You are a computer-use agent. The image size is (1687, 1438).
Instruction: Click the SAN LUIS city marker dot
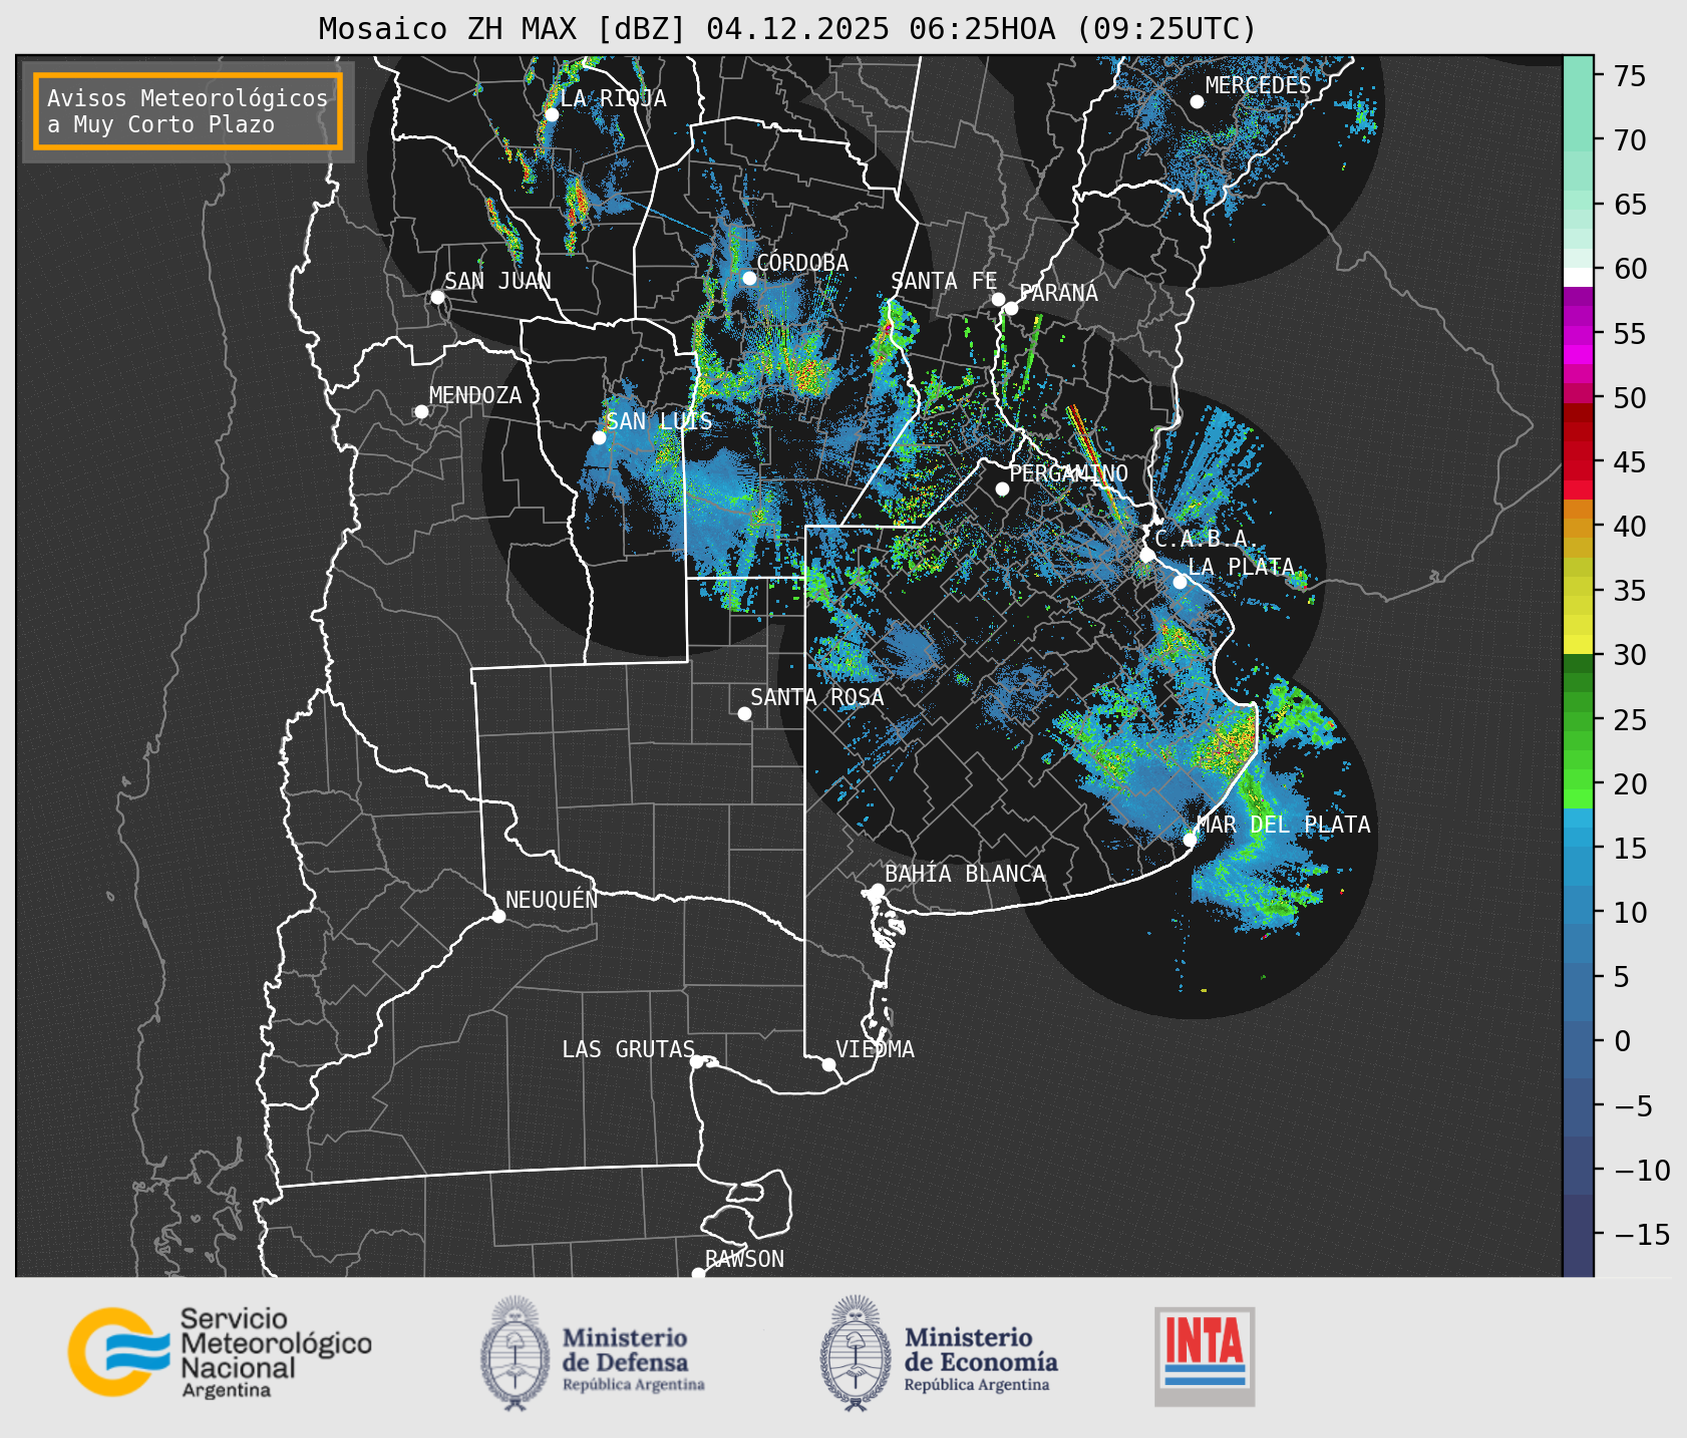click(599, 438)
